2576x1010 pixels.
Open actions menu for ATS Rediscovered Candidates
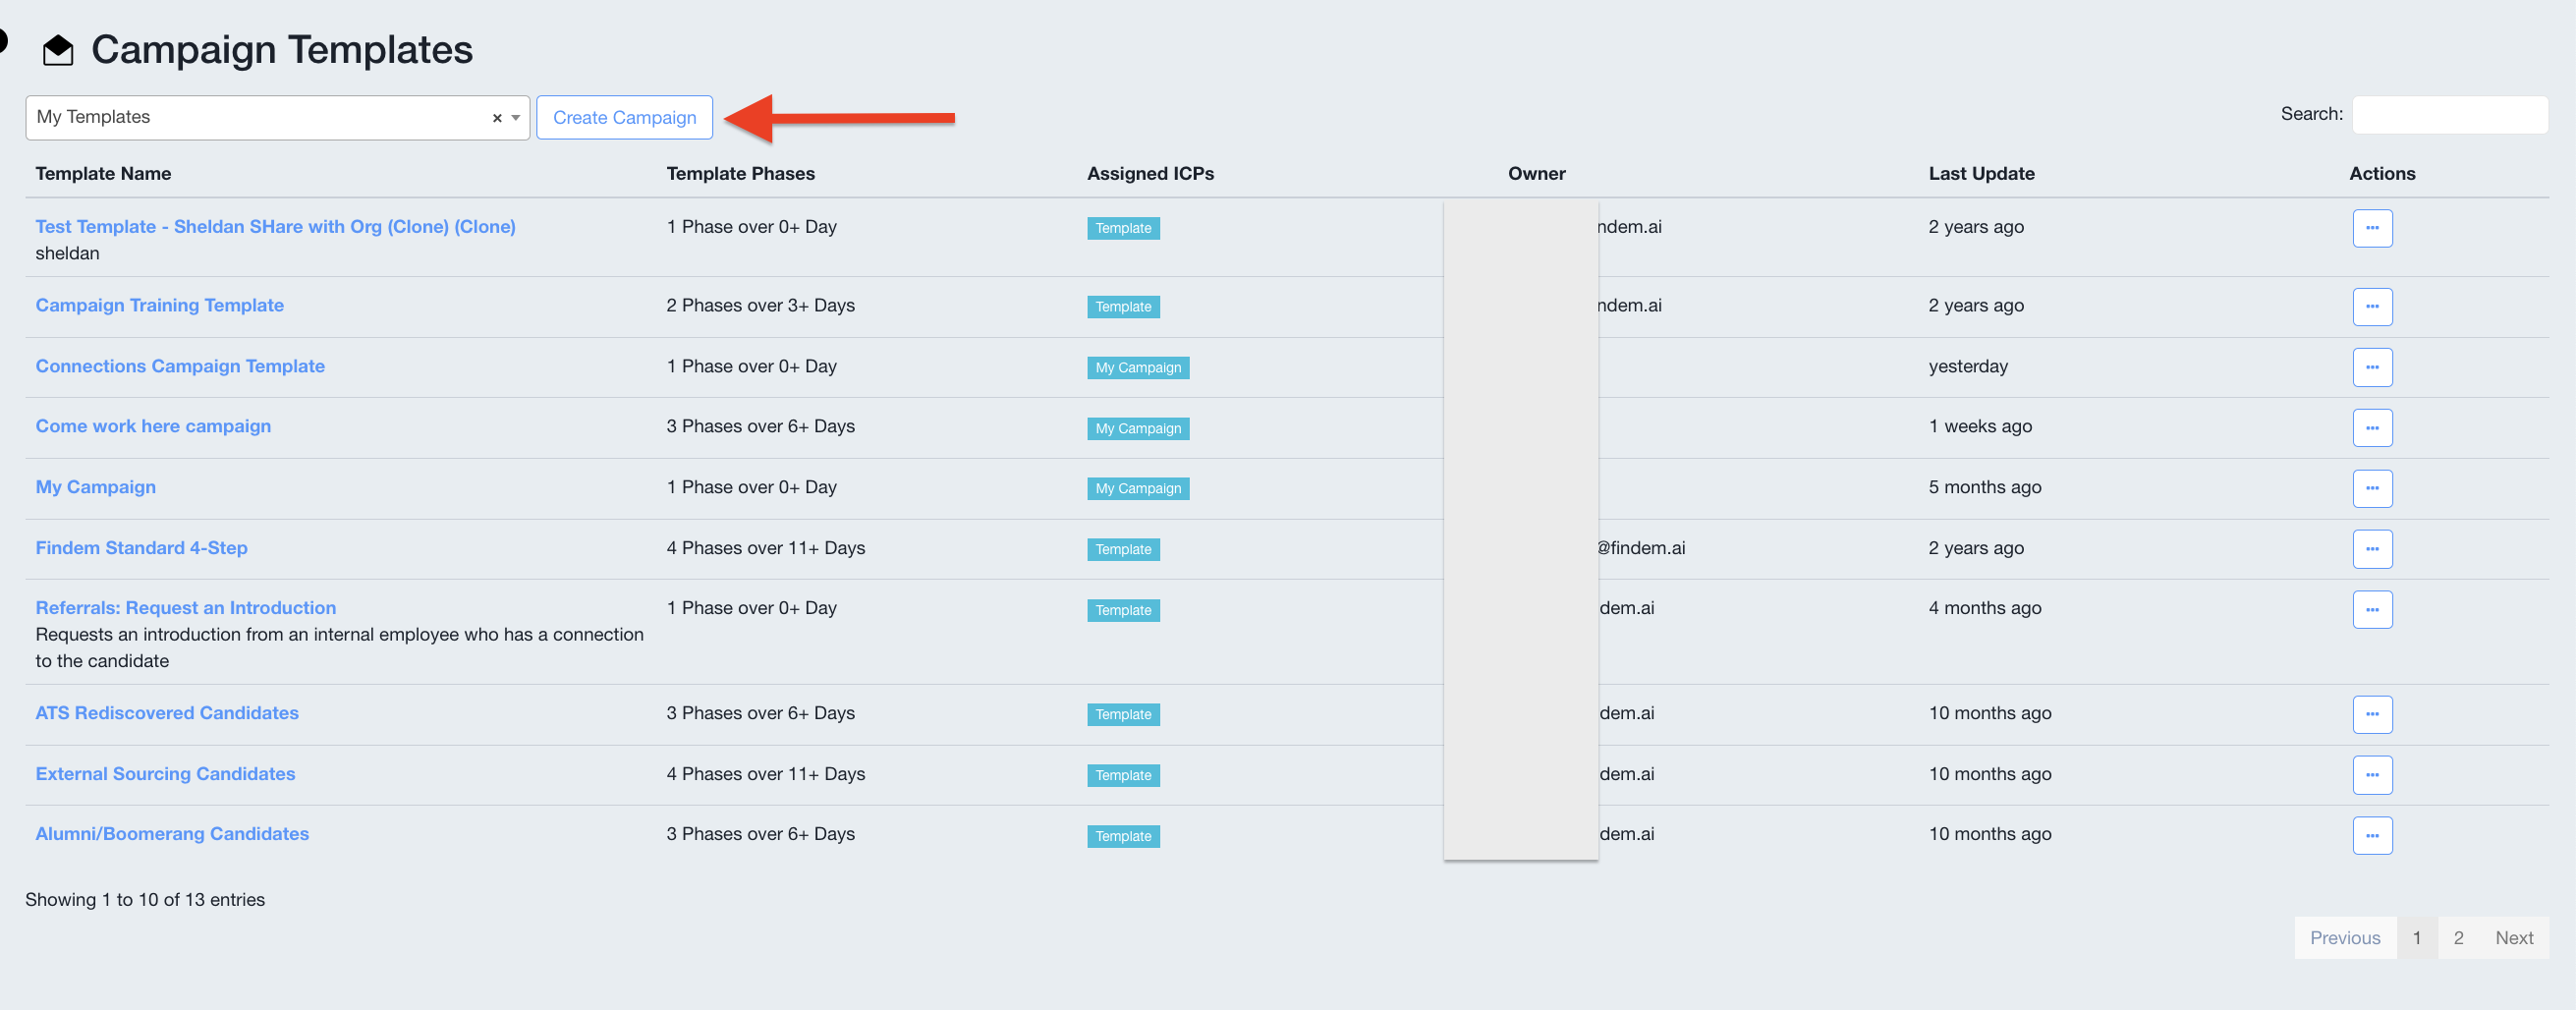(2372, 714)
